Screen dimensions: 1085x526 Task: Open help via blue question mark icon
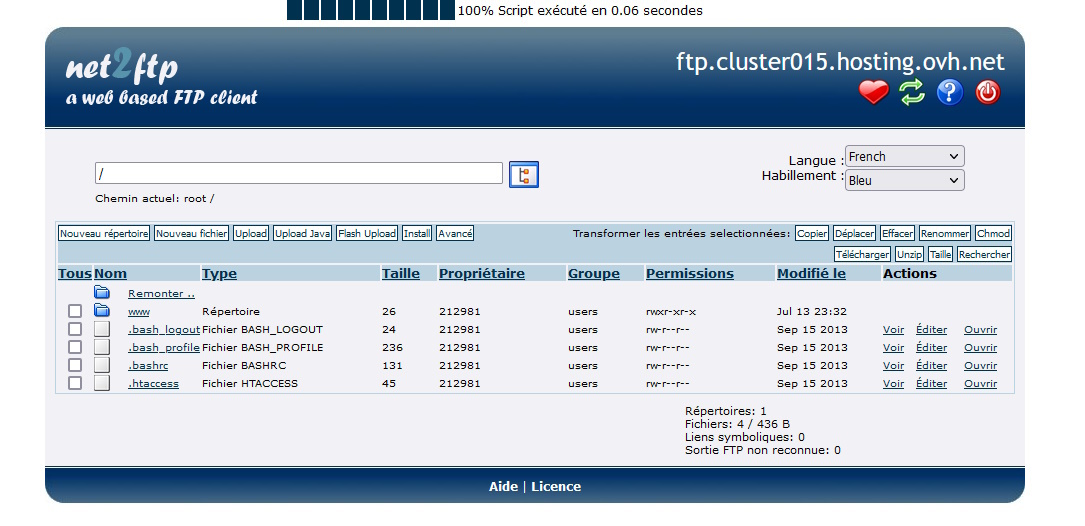point(949,93)
